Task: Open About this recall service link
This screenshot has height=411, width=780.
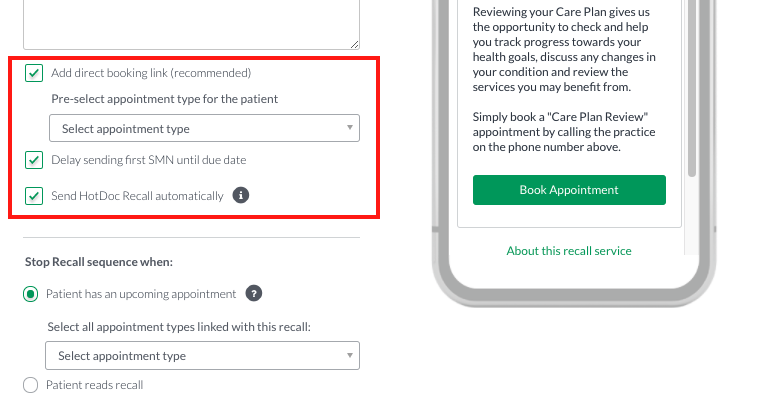Action: point(569,251)
